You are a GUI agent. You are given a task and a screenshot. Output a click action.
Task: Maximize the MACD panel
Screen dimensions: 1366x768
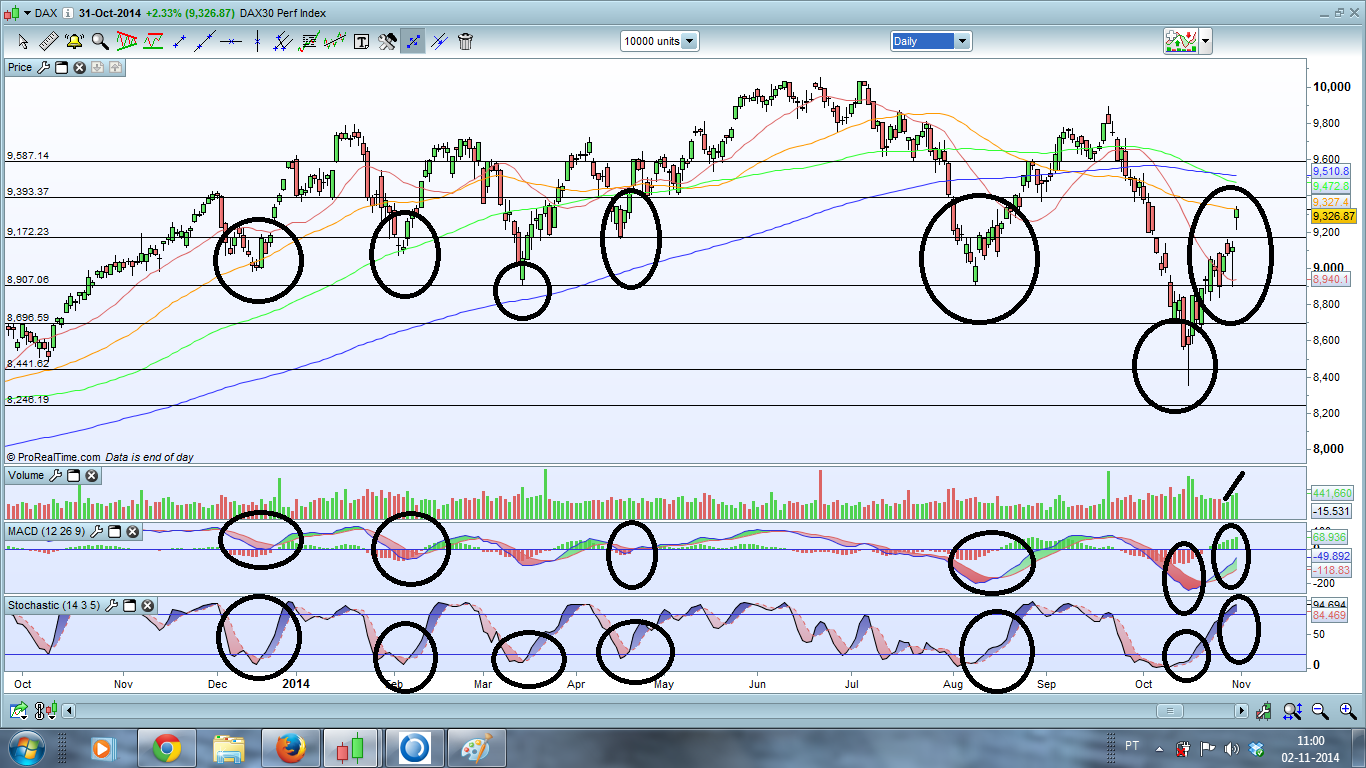click(x=114, y=531)
